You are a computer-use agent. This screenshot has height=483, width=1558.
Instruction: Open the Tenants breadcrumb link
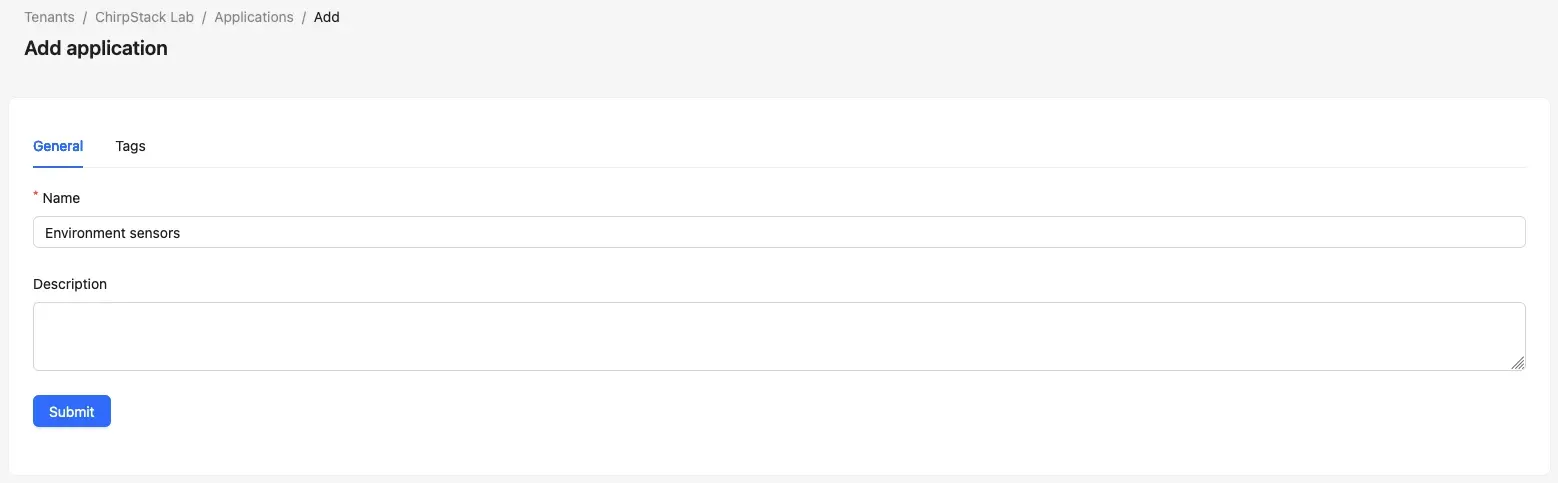49,17
